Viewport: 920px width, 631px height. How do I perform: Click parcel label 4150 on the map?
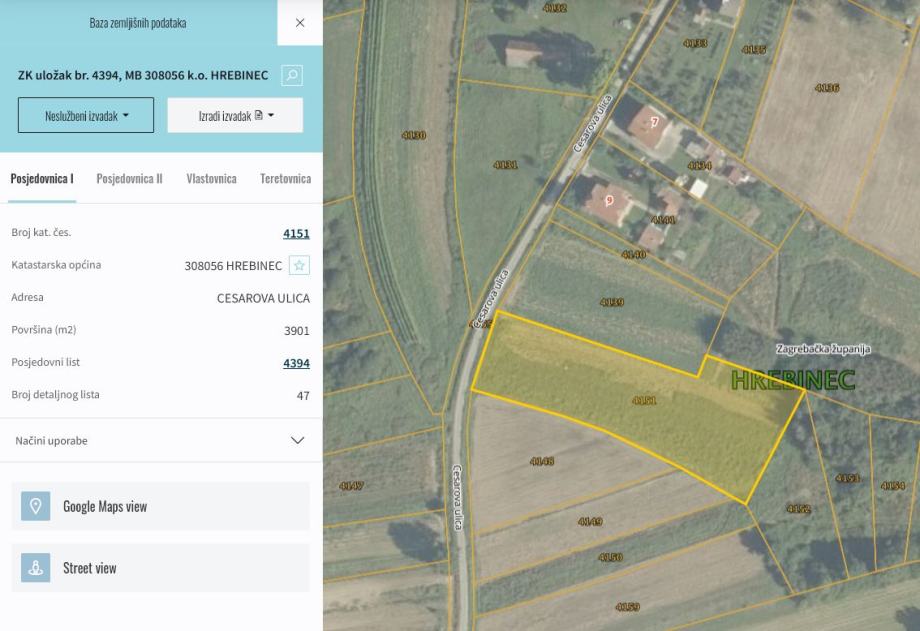pos(610,557)
